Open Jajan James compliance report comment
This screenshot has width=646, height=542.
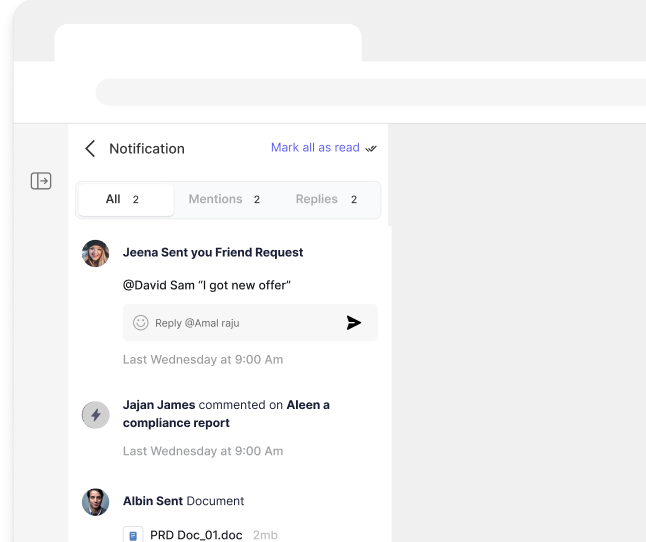(x=226, y=414)
